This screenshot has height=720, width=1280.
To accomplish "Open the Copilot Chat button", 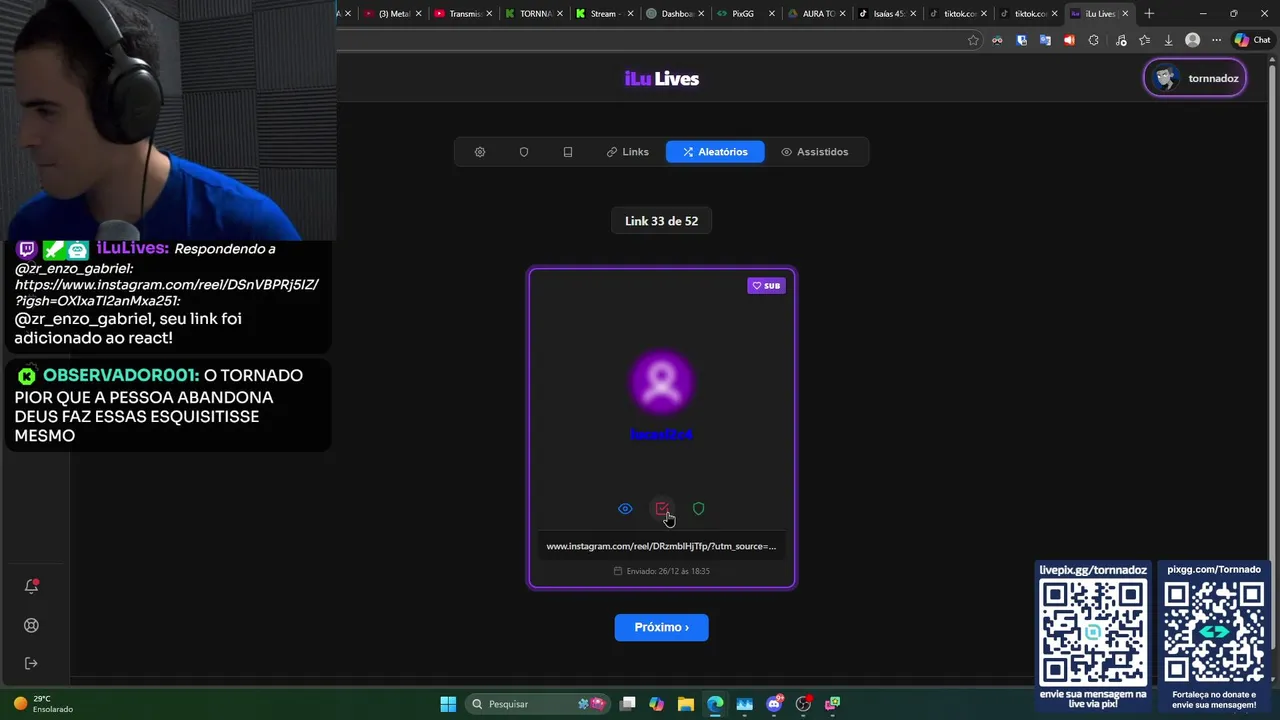I will (x=1252, y=40).
